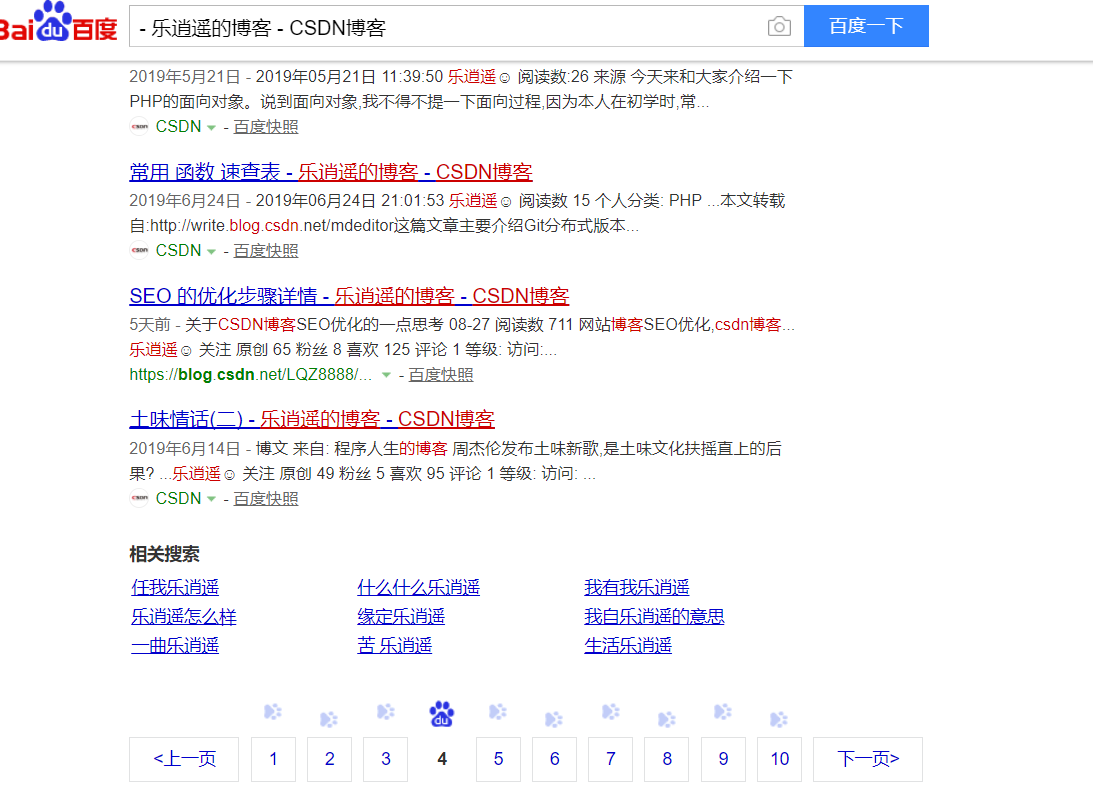Expand CSDN dropdown arrow under the 常用函数速查表 result
Image resolution: width=1093 pixels, height=802 pixels.
point(211,252)
